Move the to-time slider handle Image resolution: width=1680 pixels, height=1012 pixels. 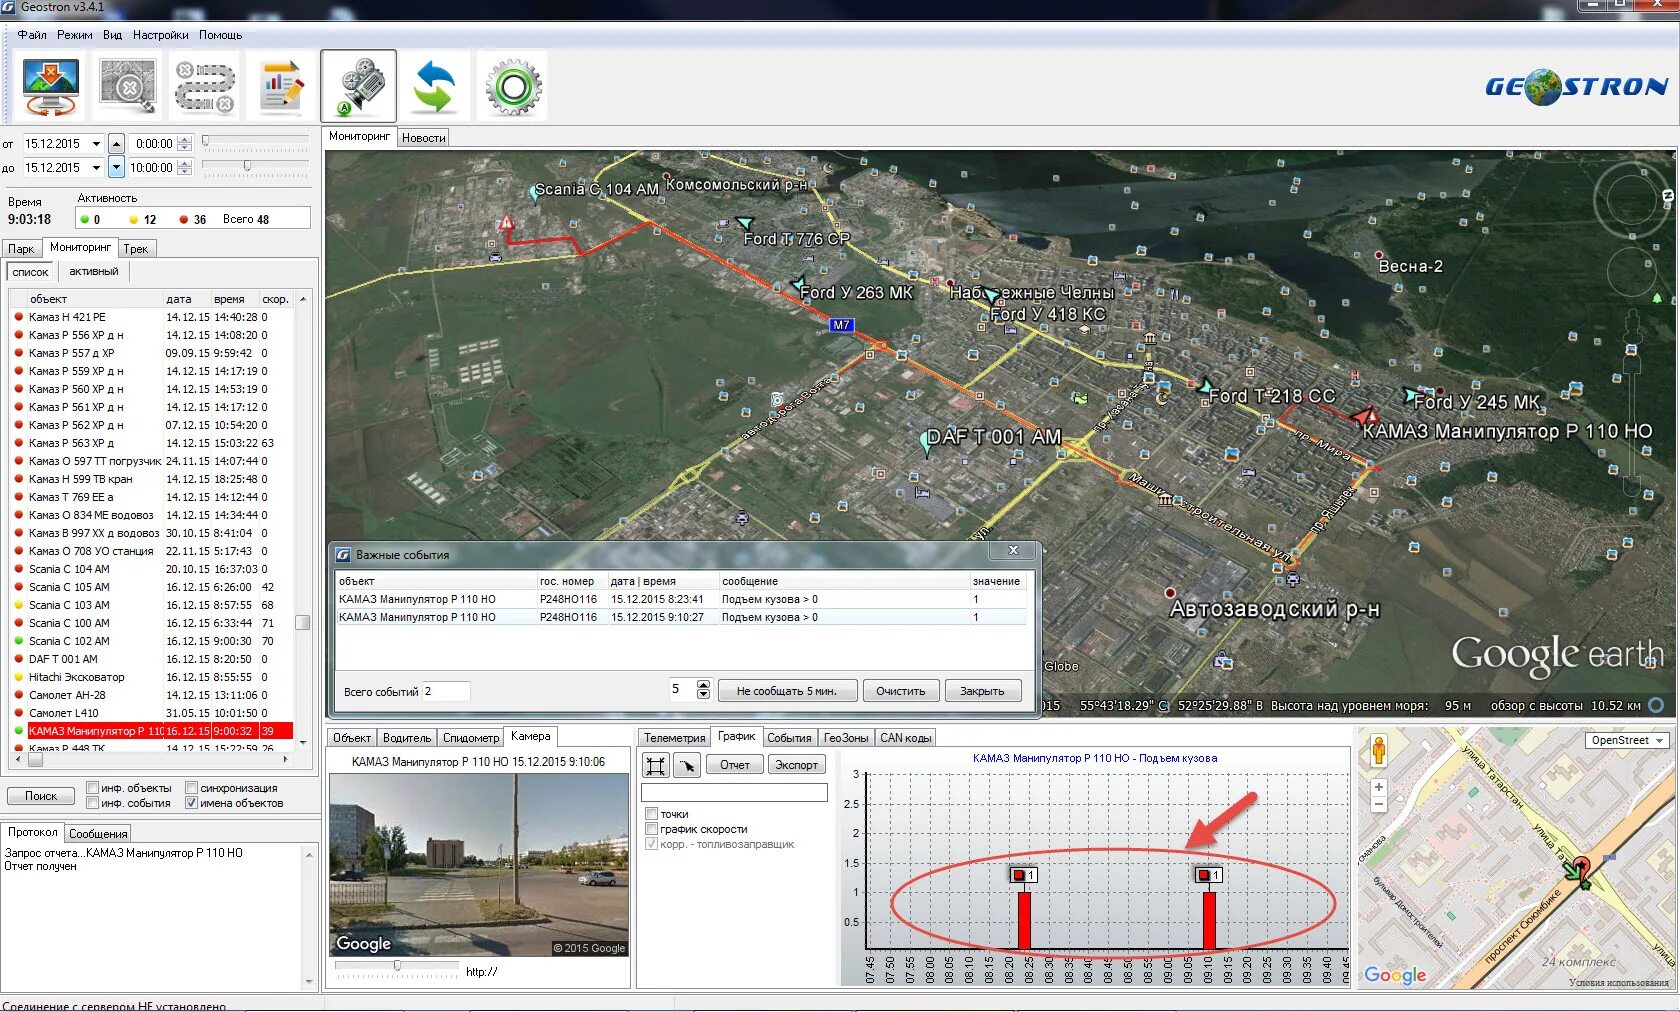248,166
